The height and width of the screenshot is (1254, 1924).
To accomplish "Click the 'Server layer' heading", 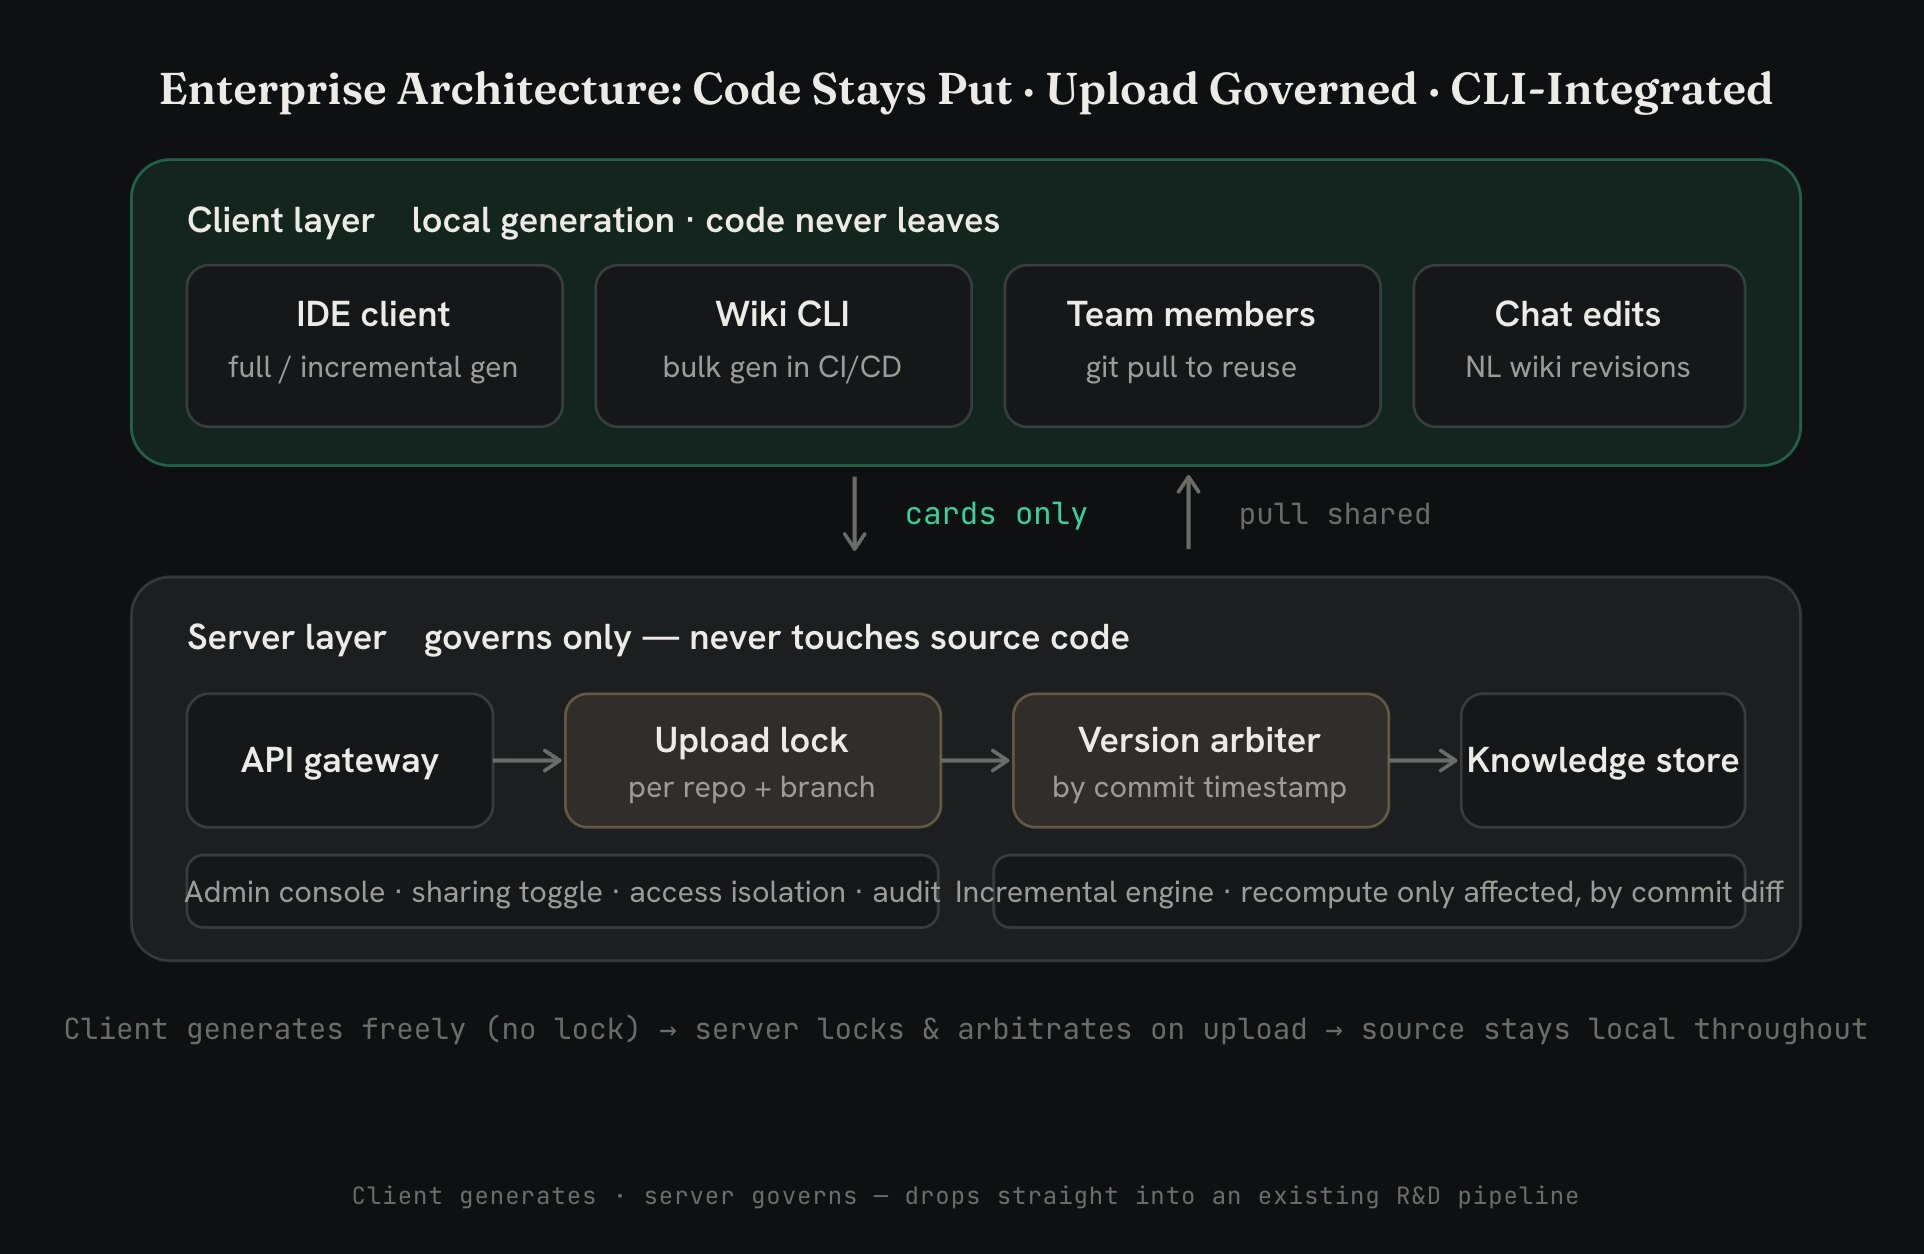I will tap(287, 637).
